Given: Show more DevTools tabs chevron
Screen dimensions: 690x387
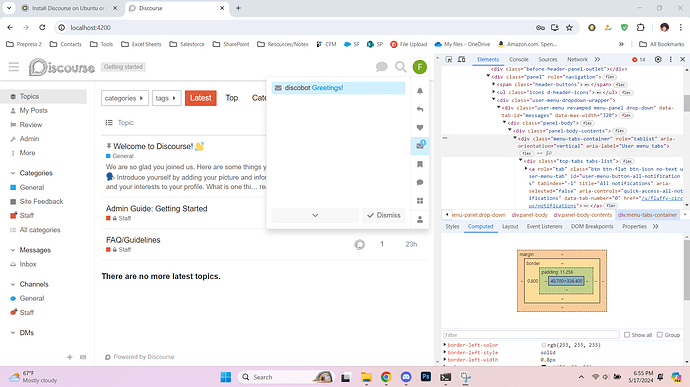Looking at the screenshot, I should 597,59.
